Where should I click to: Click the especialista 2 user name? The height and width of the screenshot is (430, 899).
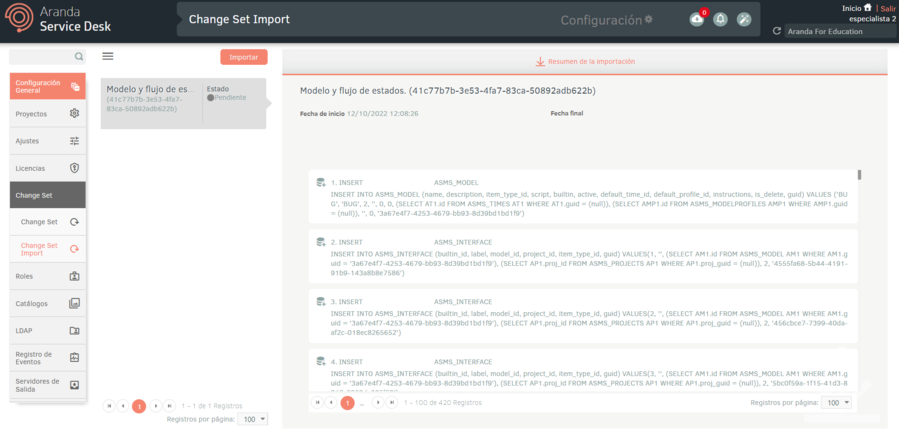click(x=873, y=18)
